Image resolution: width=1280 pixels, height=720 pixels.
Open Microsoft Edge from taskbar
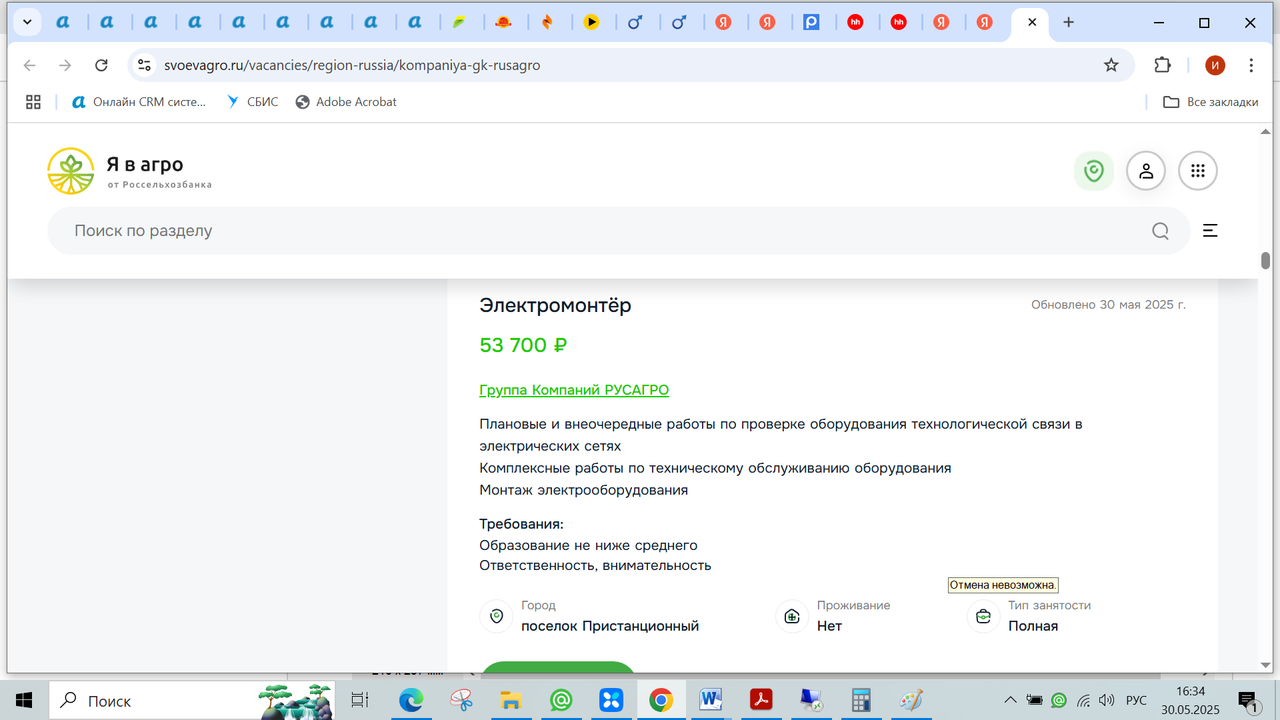(x=411, y=700)
